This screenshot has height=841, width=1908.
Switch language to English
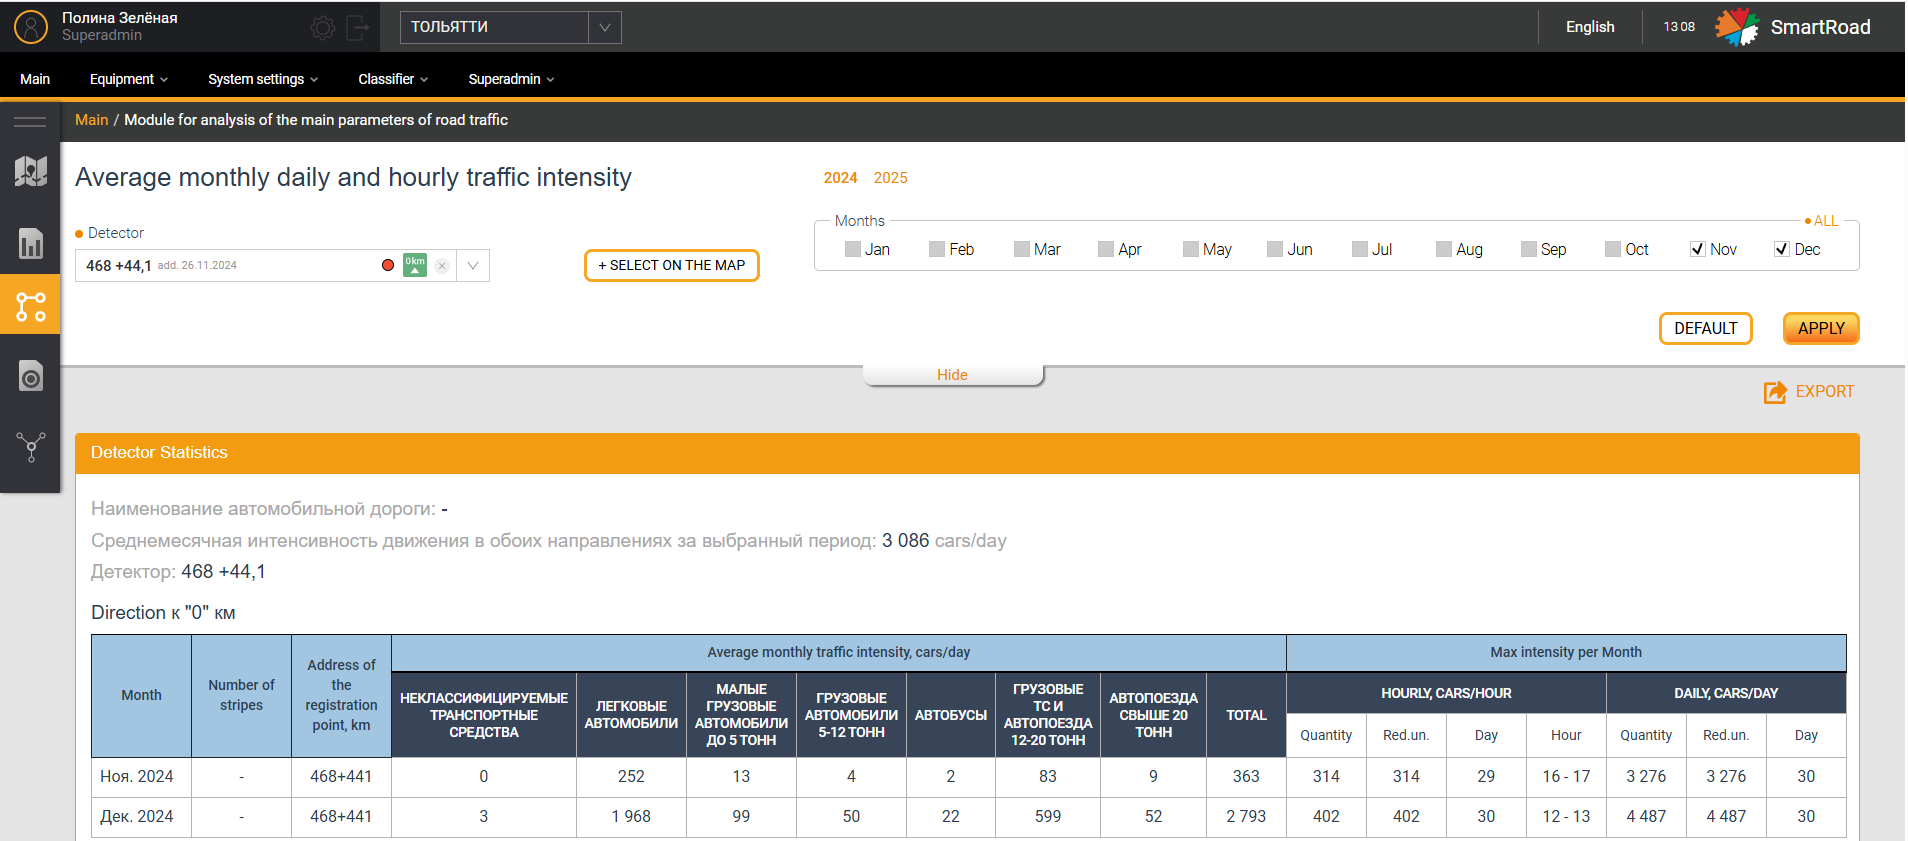pos(1590,27)
